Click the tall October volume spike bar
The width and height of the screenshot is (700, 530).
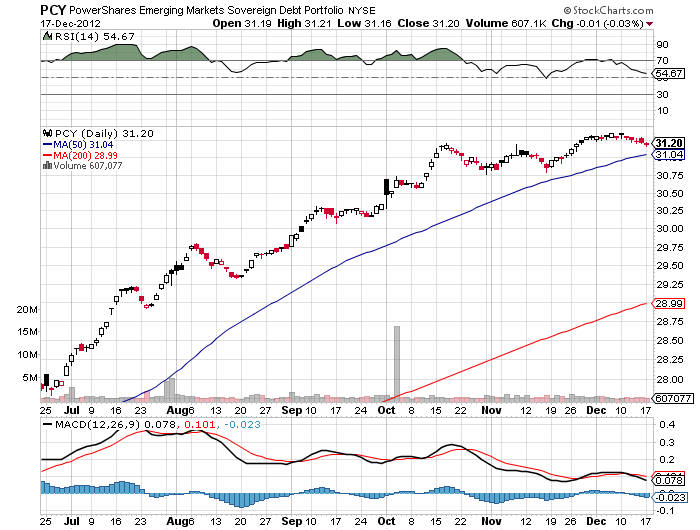point(397,363)
